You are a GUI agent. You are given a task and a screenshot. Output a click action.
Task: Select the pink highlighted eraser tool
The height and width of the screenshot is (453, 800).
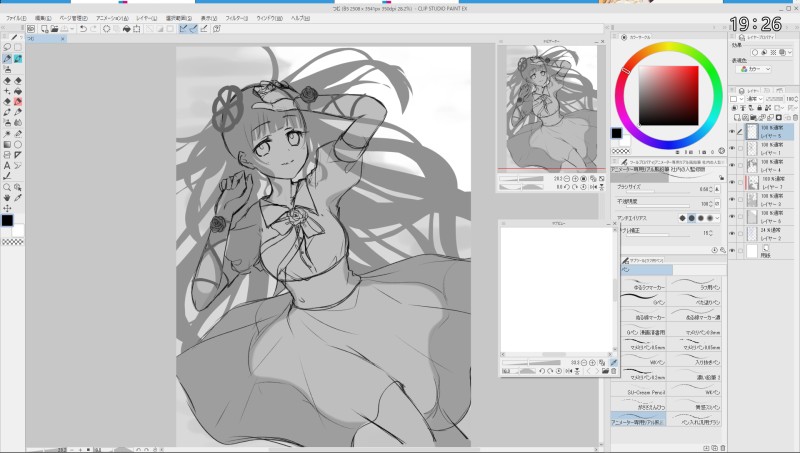tap(18, 102)
